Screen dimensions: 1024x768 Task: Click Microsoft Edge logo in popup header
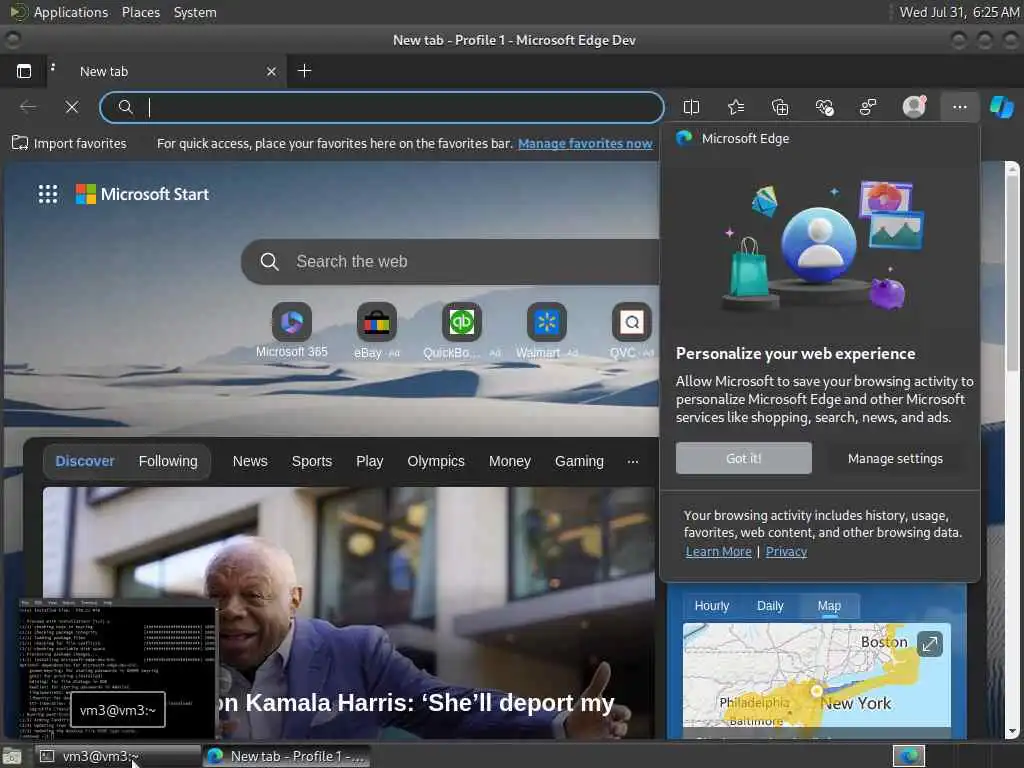[x=684, y=138]
